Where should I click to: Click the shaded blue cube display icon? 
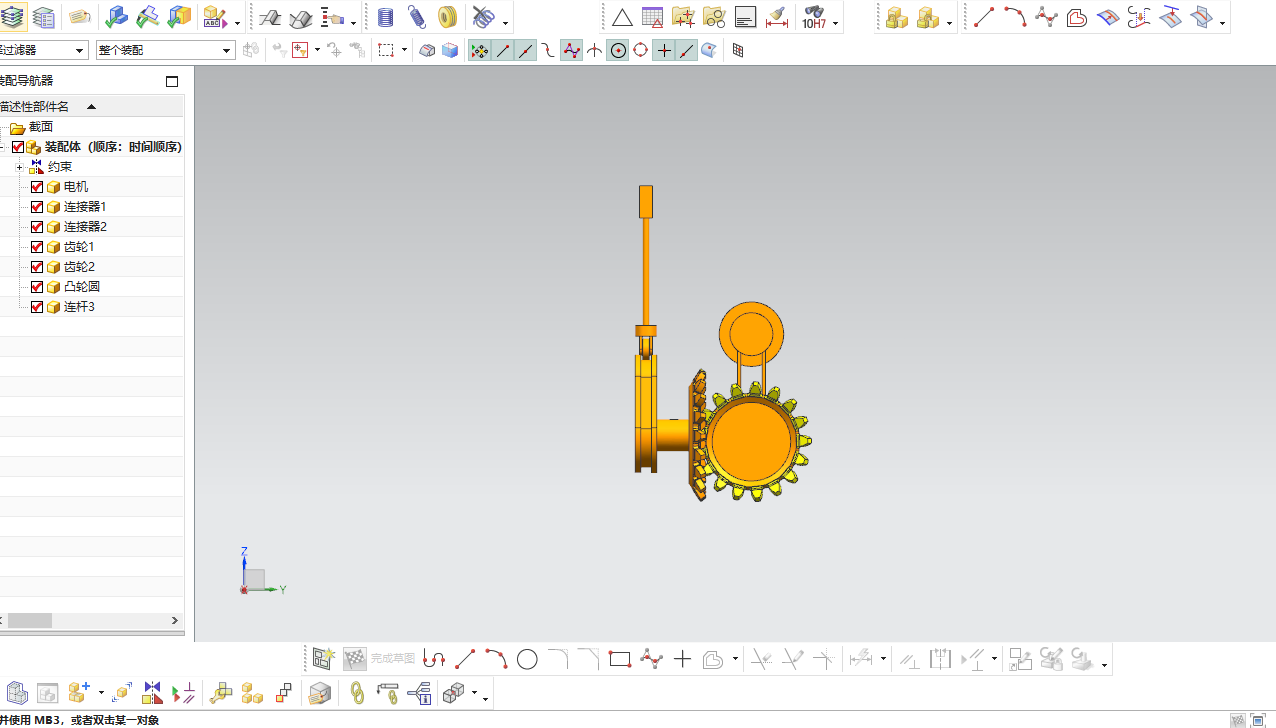tap(450, 50)
